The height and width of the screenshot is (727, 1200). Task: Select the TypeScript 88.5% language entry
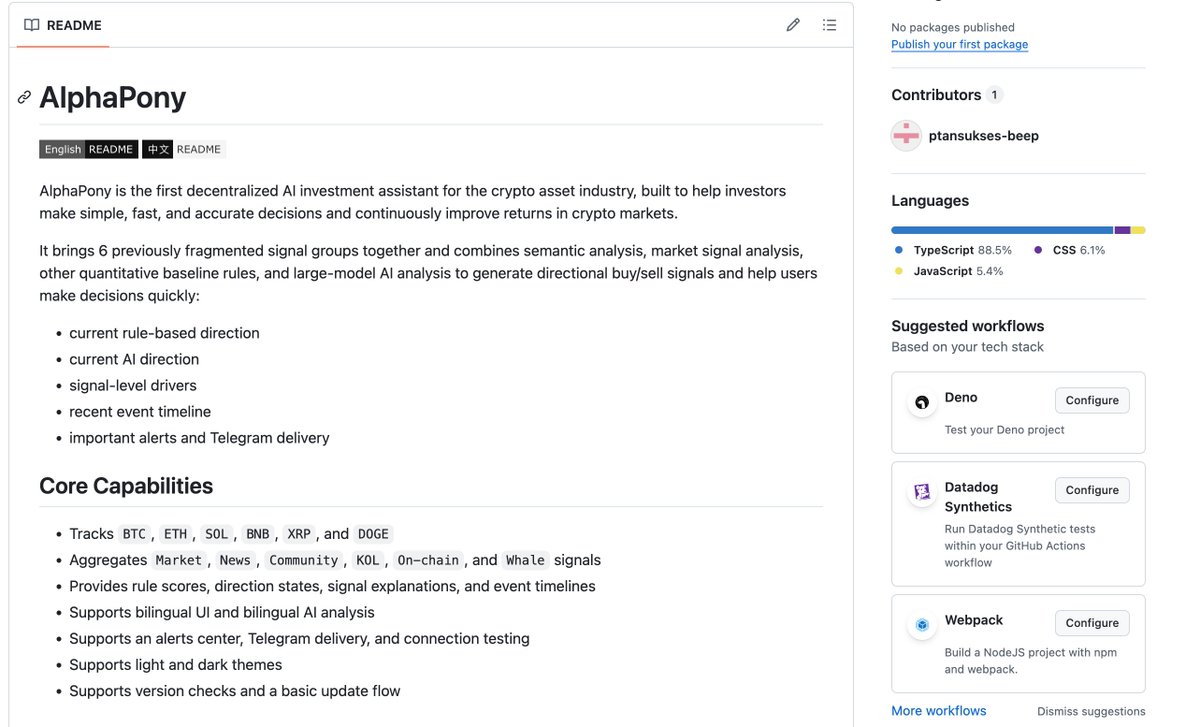click(953, 250)
